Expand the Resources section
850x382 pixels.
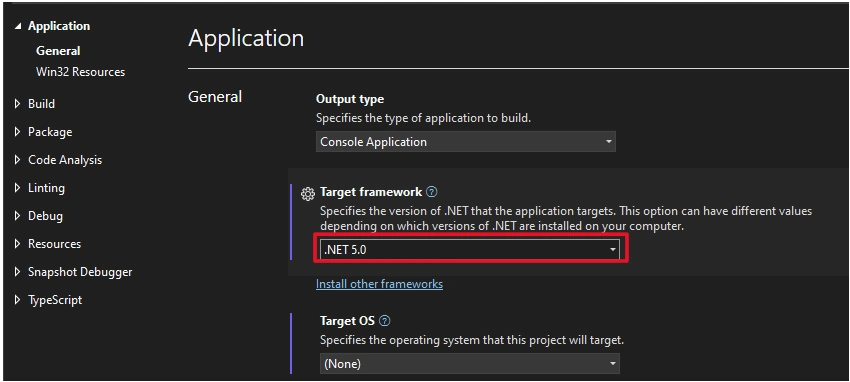pyautogui.click(x=17, y=244)
